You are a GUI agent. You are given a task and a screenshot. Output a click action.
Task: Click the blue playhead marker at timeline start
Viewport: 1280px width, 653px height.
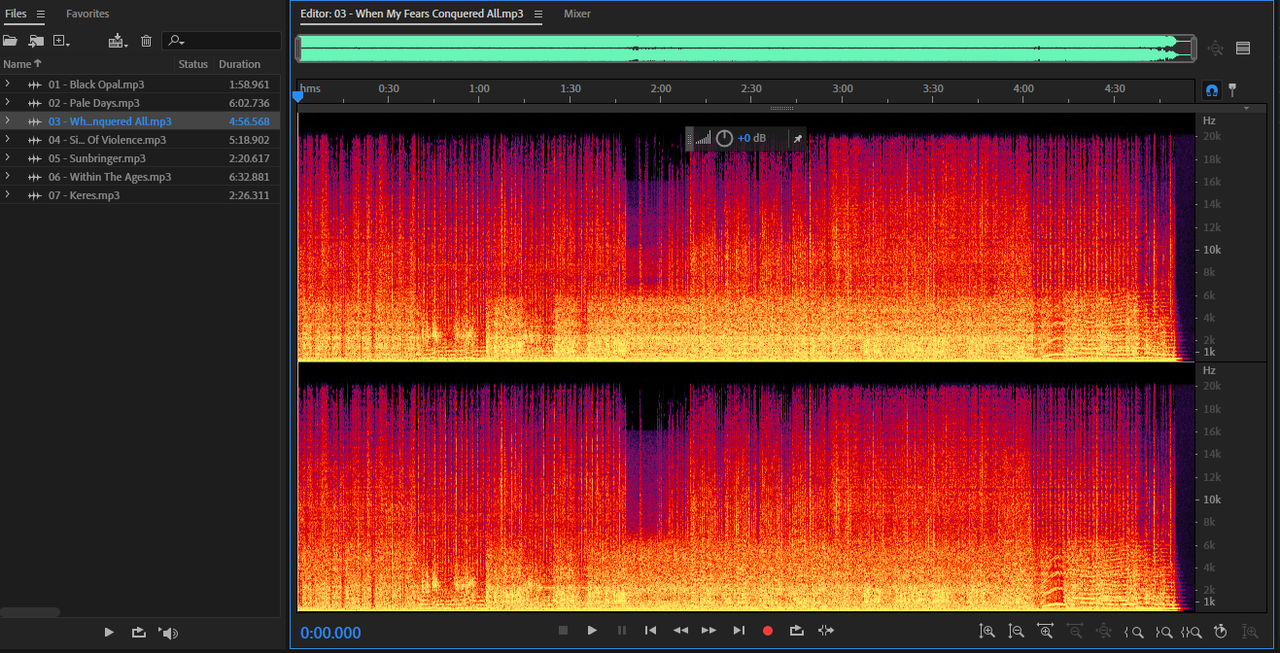click(x=297, y=97)
